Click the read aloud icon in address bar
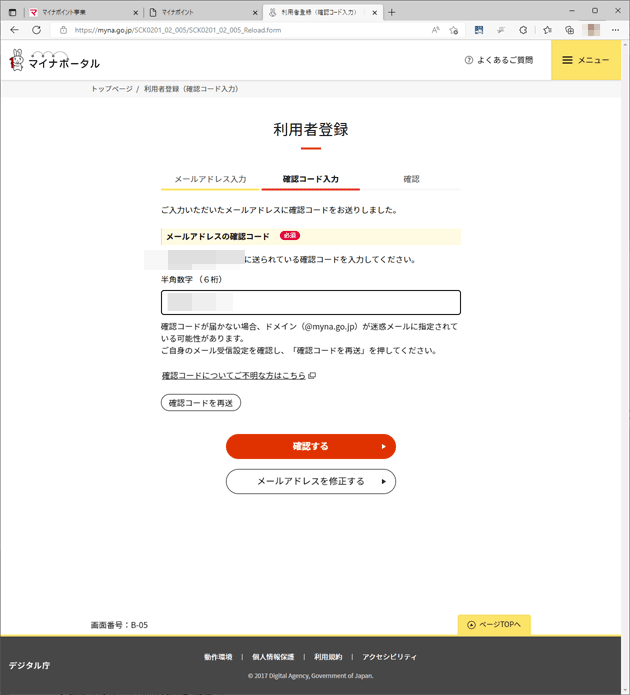Viewport: 630px width, 695px height. coord(435,30)
